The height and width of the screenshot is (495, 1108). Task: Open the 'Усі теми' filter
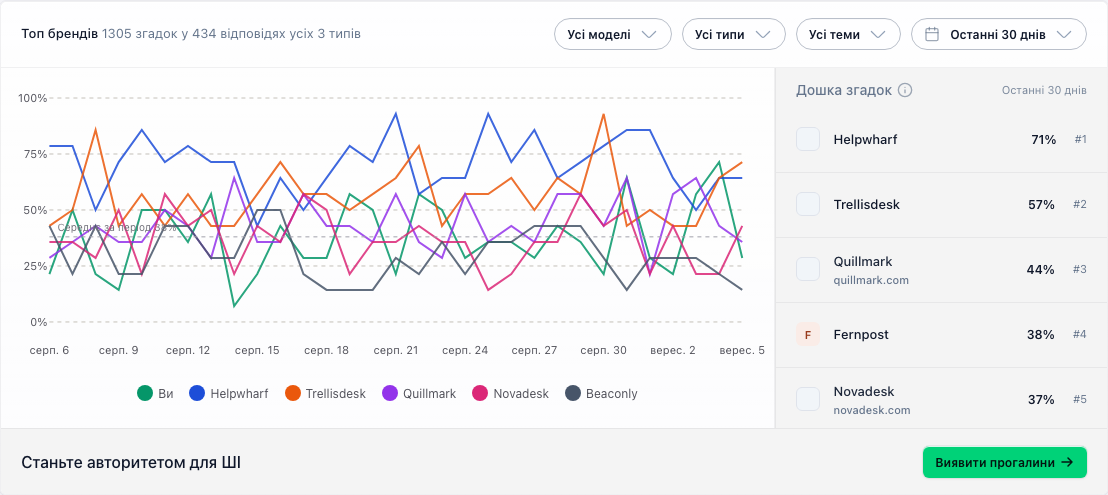coord(848,34)
